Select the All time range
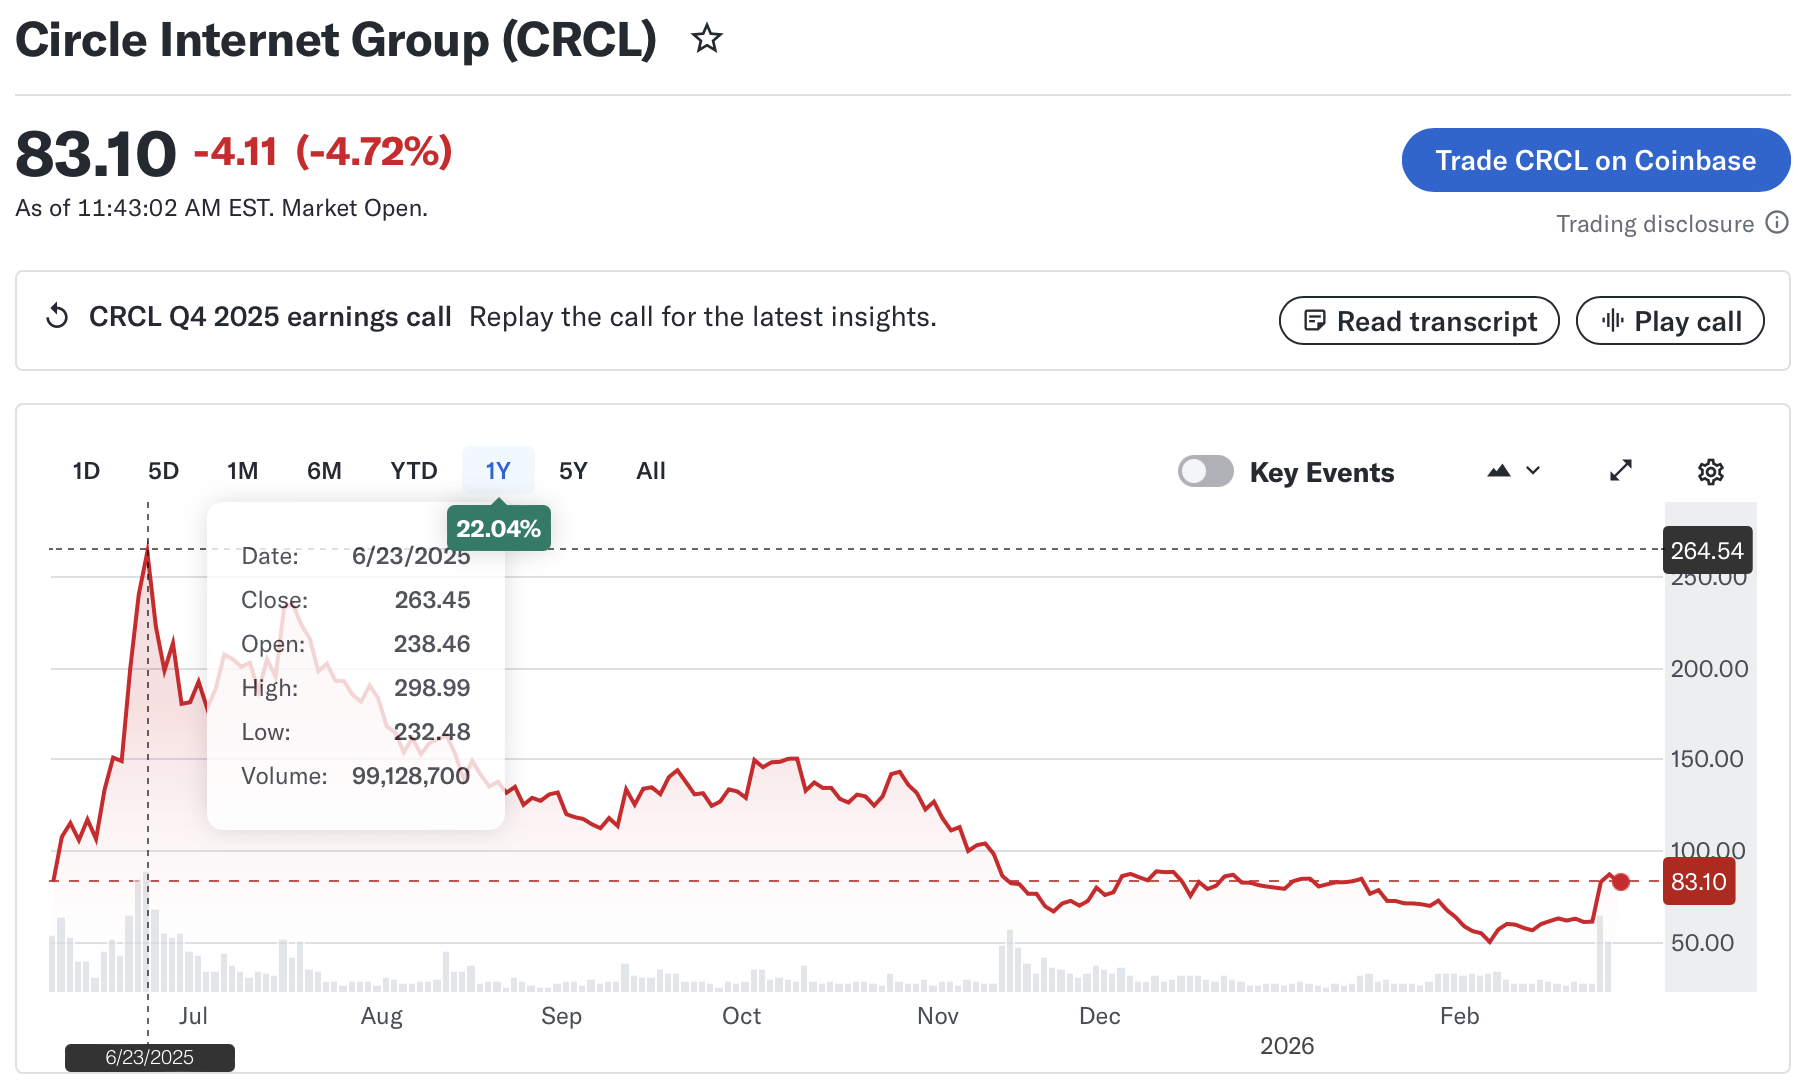The image size is (1799, 1081). coord(650,471)
